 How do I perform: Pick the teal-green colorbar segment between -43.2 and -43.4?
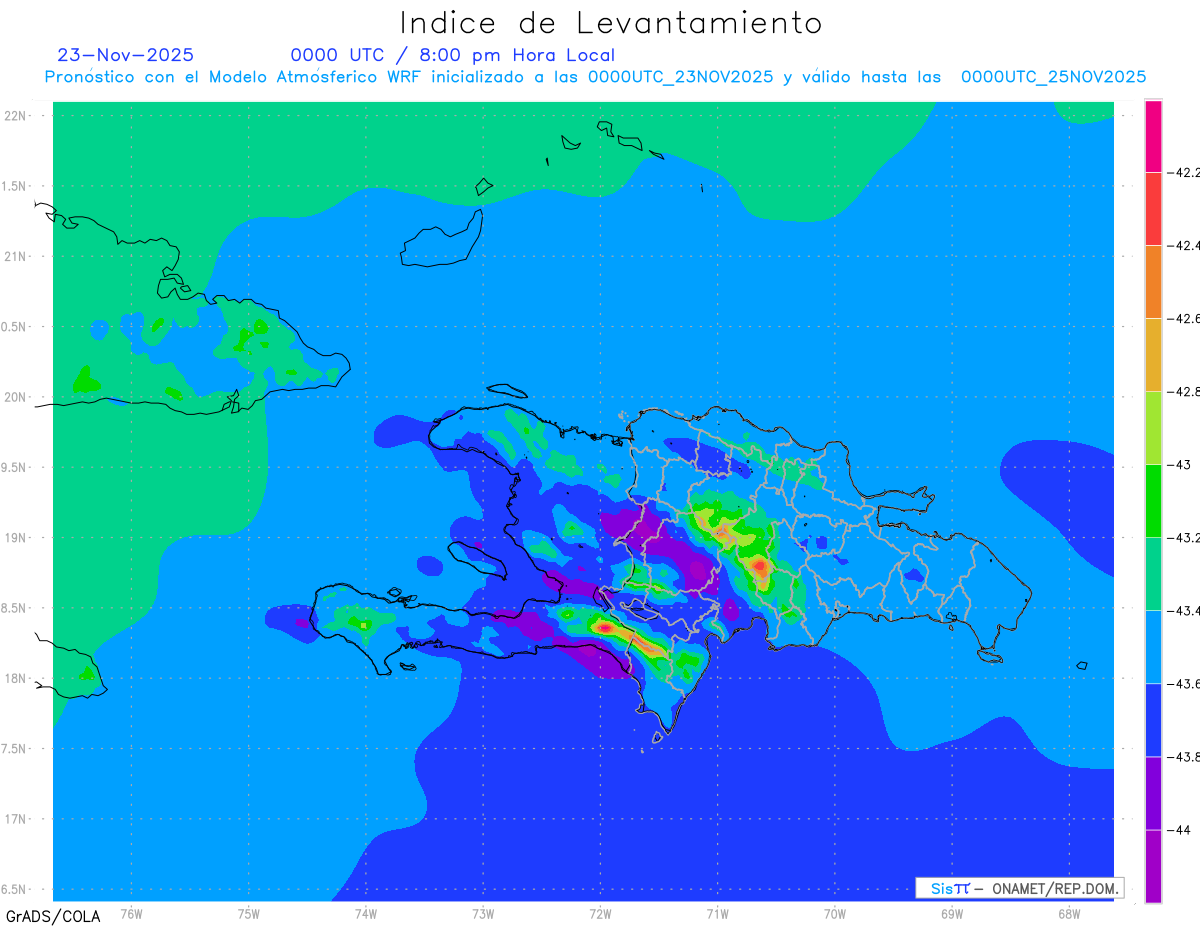point(1153,573)
